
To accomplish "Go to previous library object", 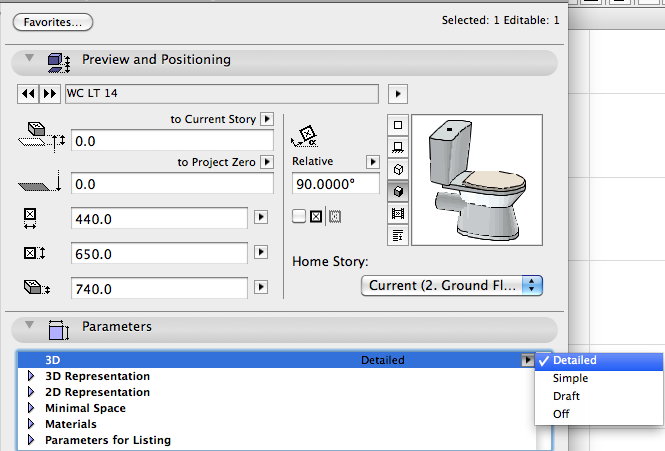I will [28, 94].
